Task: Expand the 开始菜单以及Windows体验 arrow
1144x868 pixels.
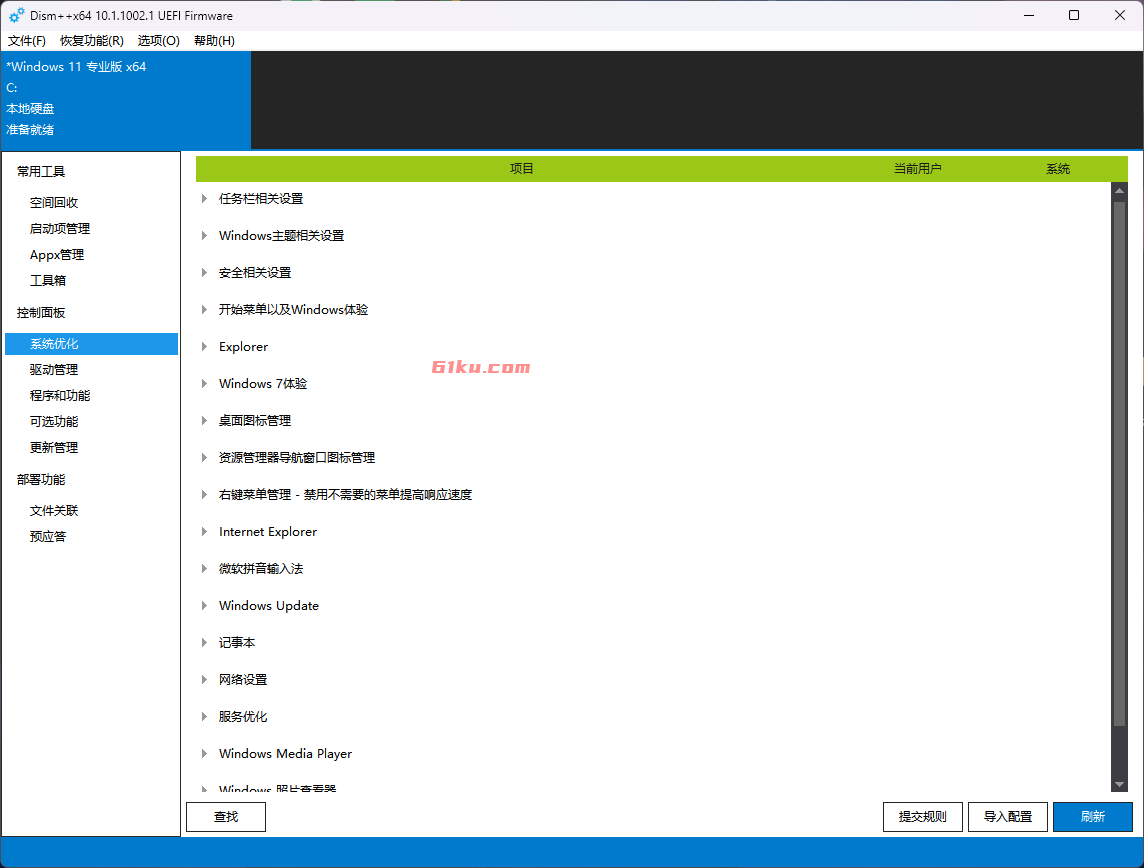Action: pos(204,309)
